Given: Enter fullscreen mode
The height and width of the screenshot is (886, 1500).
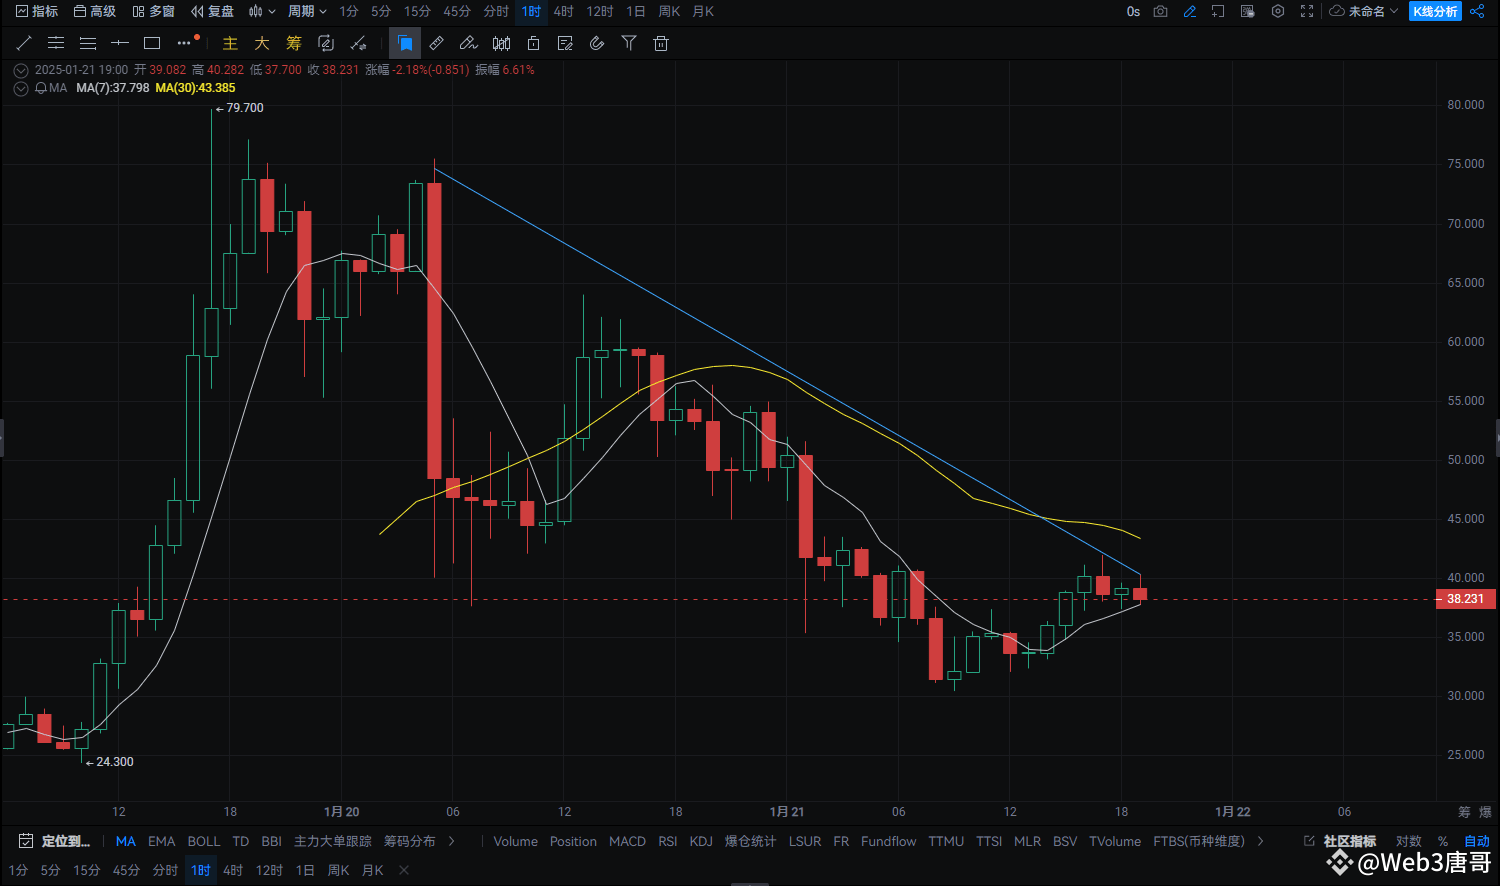Looking at the screenshot, I should [x=1307, y=11].
